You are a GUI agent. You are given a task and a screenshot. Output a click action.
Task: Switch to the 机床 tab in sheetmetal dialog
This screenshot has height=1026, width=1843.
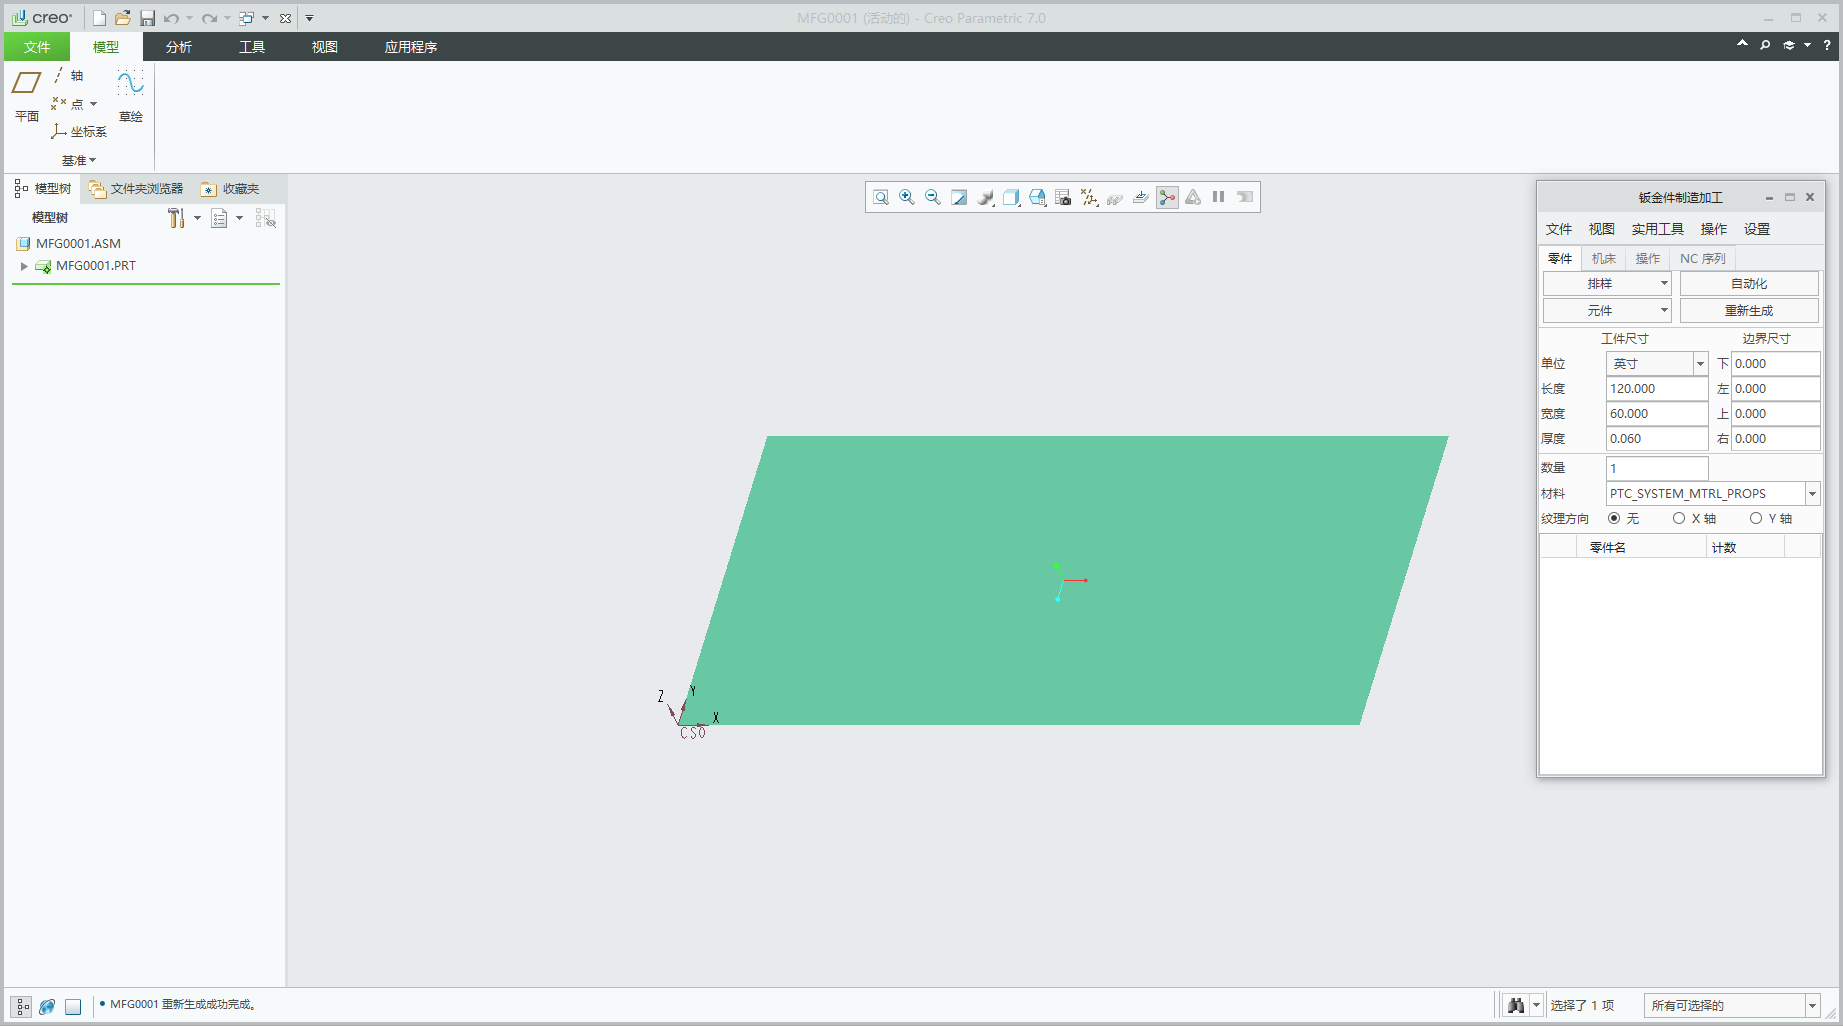[1604, 259]
